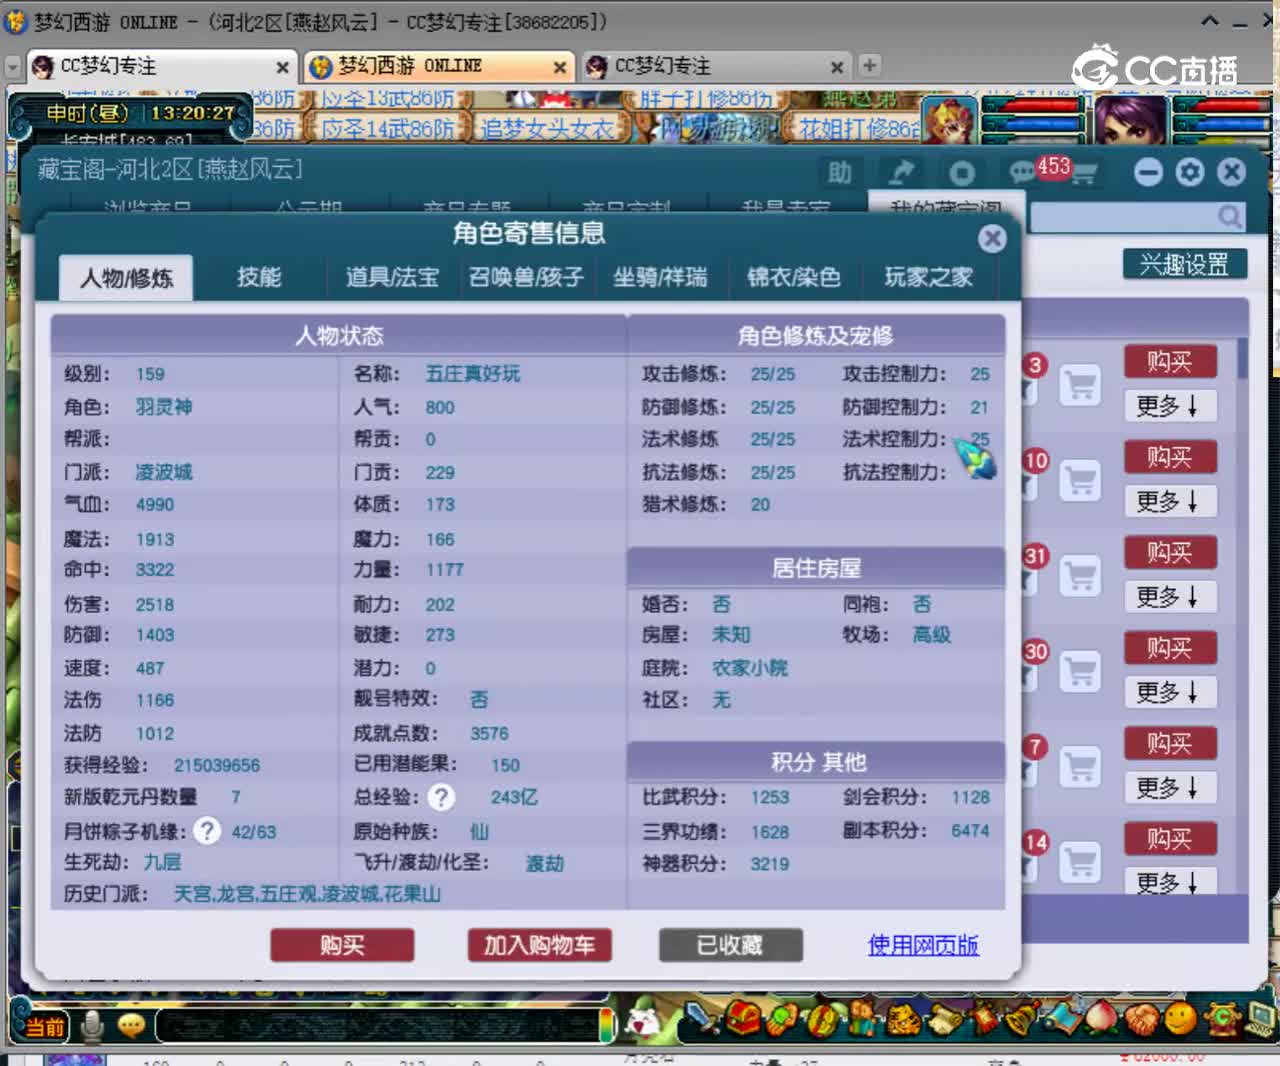Expand 更多 on the row with badge 14
Viewport: 1280px width, 1066px height.
click(1169, 882)
